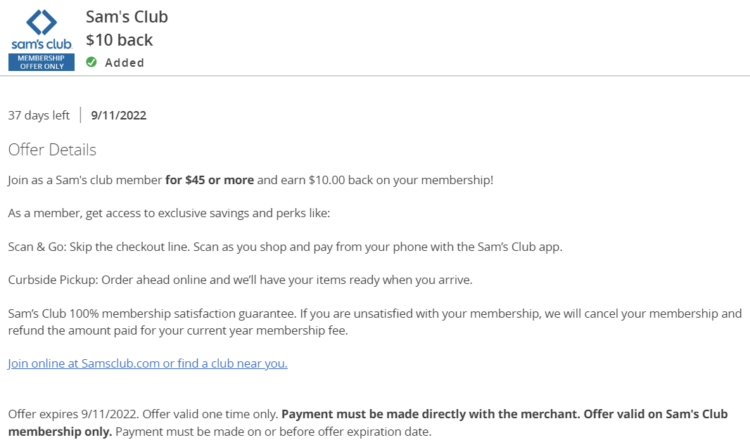
Task: Click the green Added checkmark icon
Action: [x=91, y=62]
